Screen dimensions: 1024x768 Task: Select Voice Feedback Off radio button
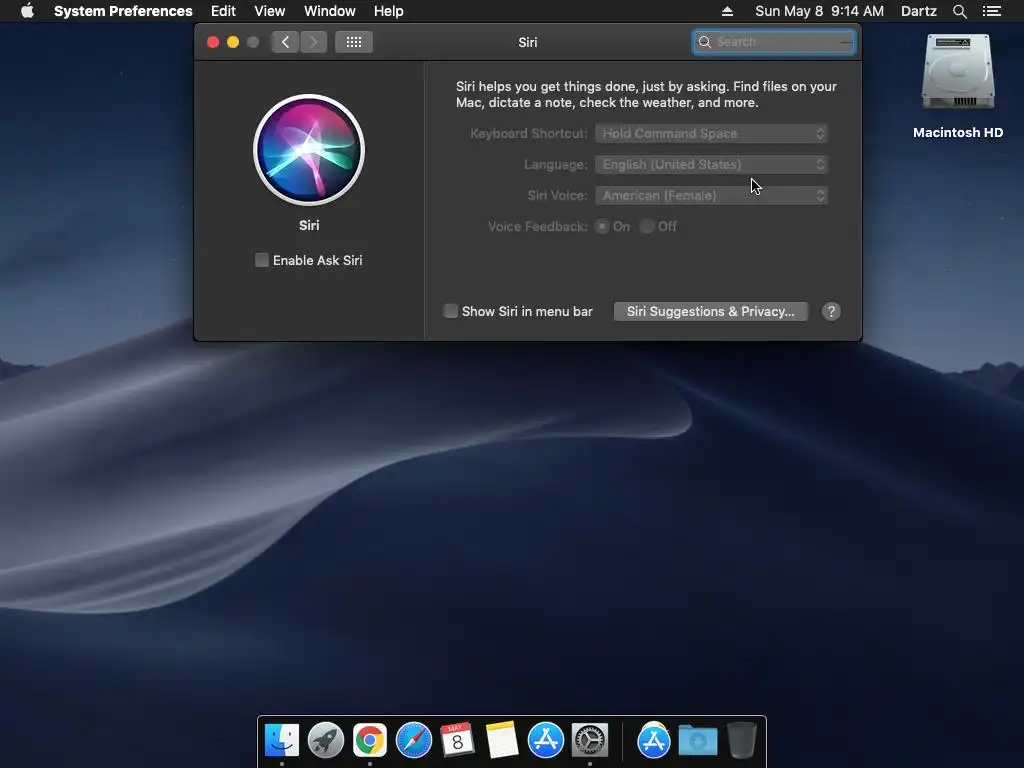pyautogui.click(x=647, y=226)
